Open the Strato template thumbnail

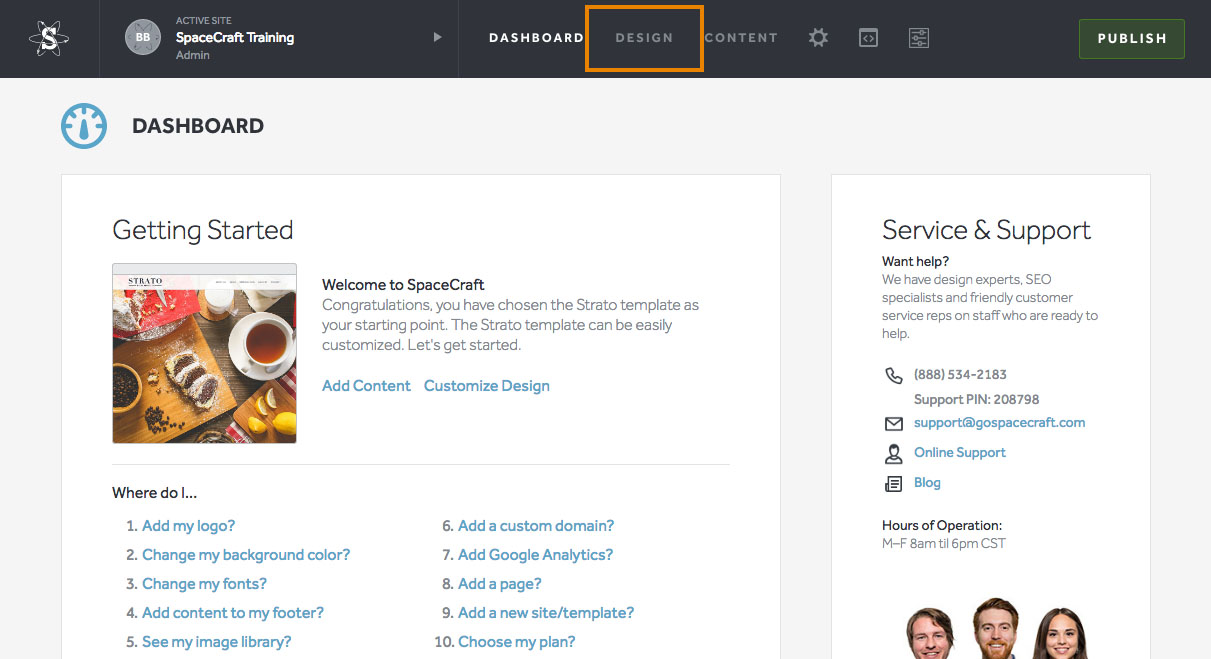tap(204, 353)
